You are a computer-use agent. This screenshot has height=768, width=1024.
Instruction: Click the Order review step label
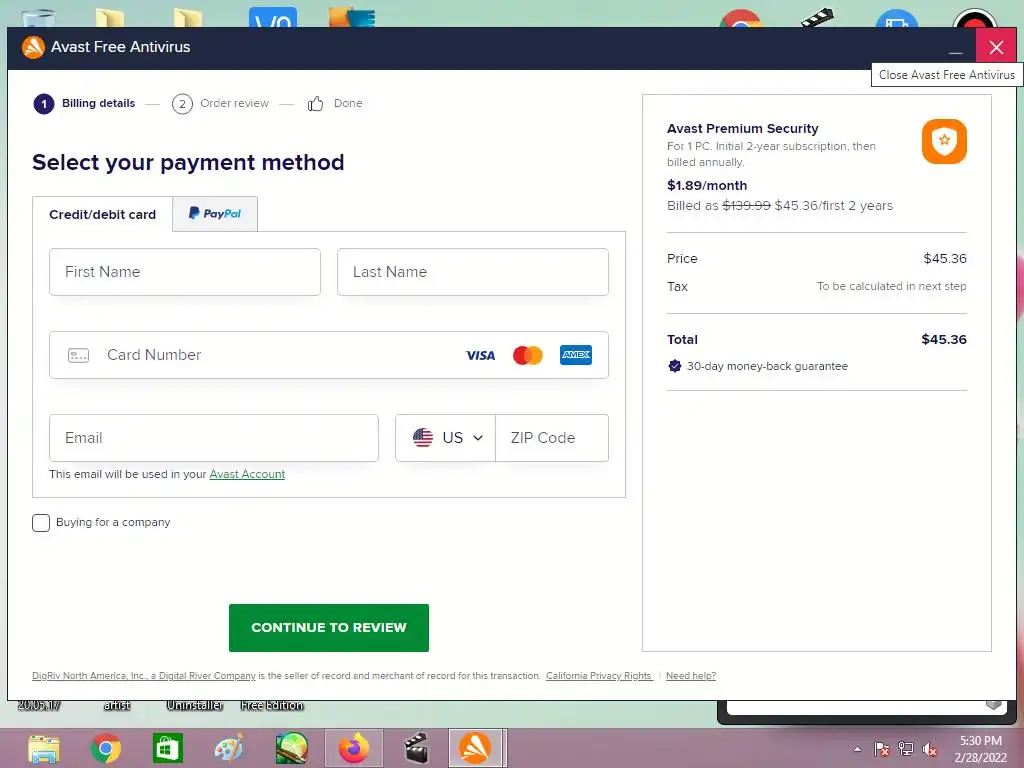point(234,103)
